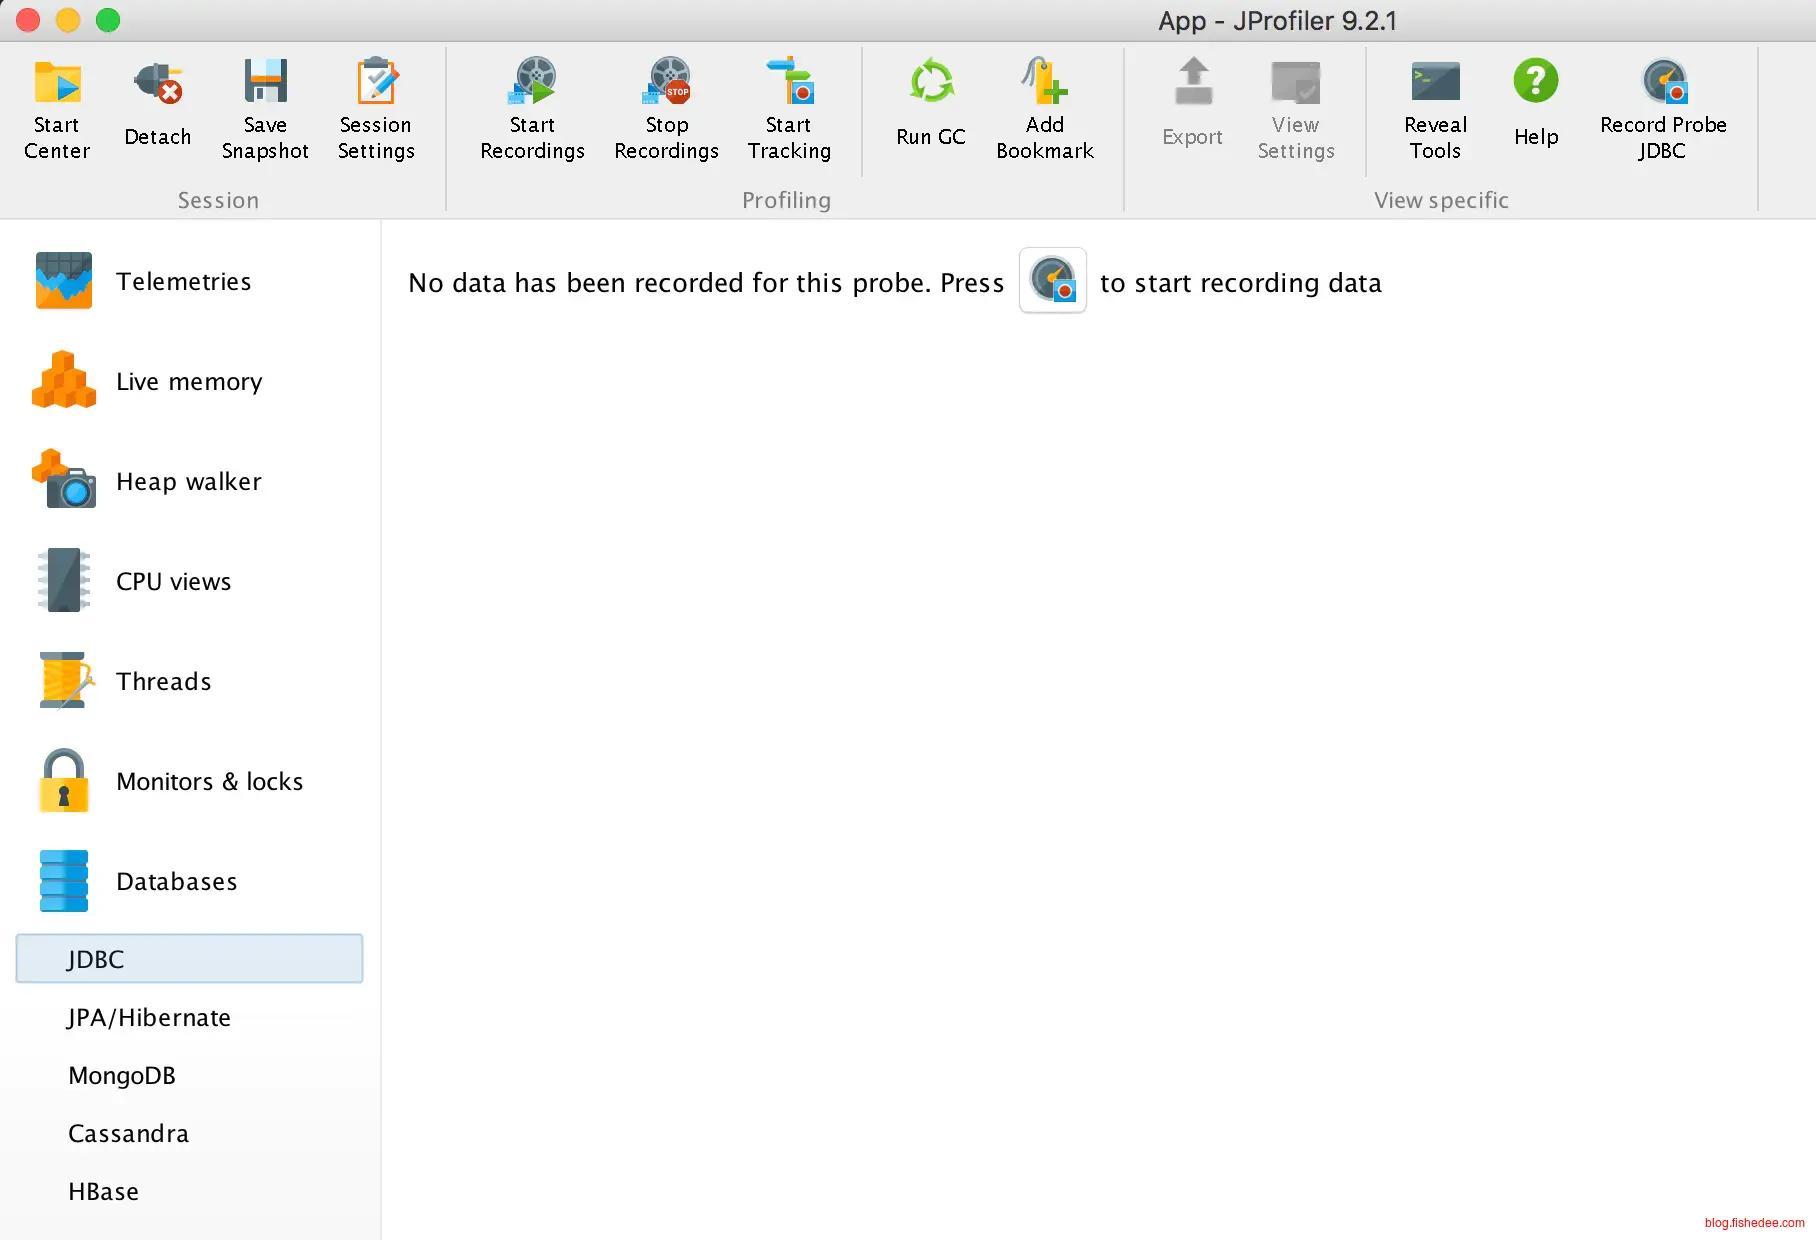Screen dimensions: 1816x1240
Task: Select the JPA/Hibernate probe view
Action: click(149, 1017)
